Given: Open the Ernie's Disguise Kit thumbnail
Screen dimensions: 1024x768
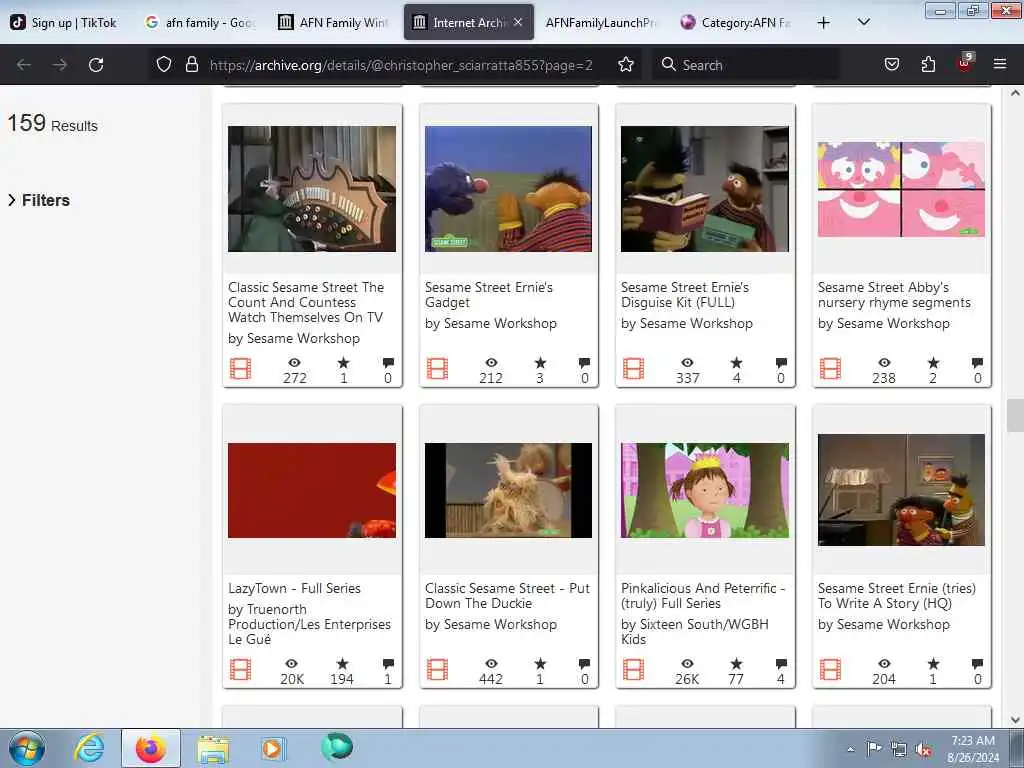Looking at the screenshot, I should pos(705,189).
